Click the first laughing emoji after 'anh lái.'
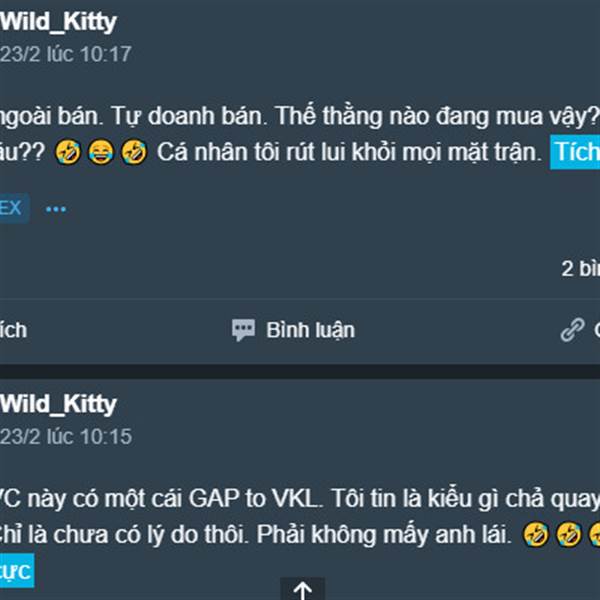The width and height of the screenshot is (600, 600). click(x=536, y=534)
